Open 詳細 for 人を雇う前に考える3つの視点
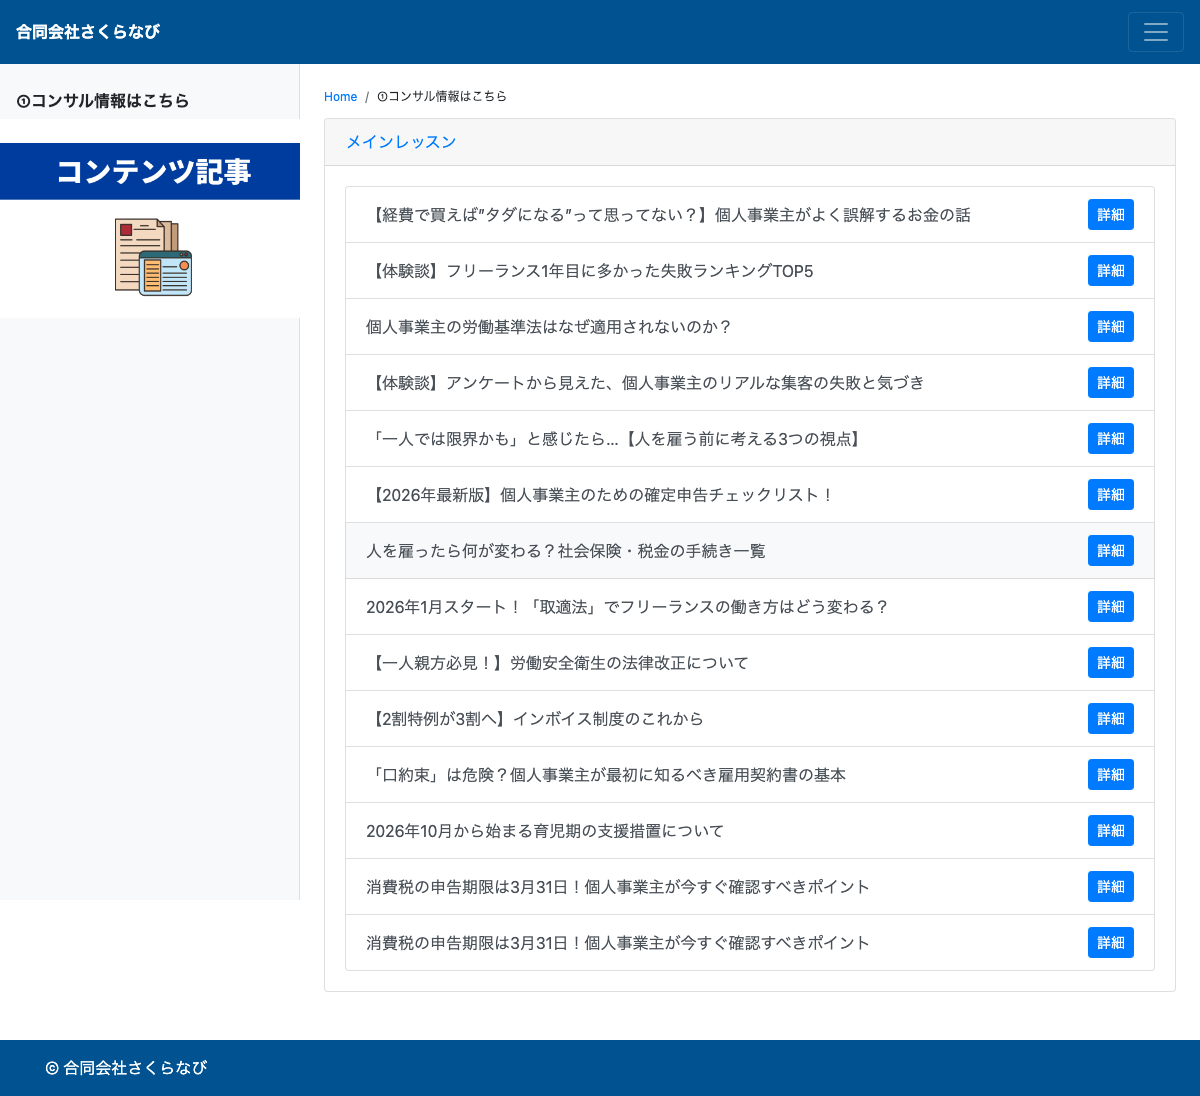Viewport: 1200px width, 1096px height. (x=1110, y=438)
